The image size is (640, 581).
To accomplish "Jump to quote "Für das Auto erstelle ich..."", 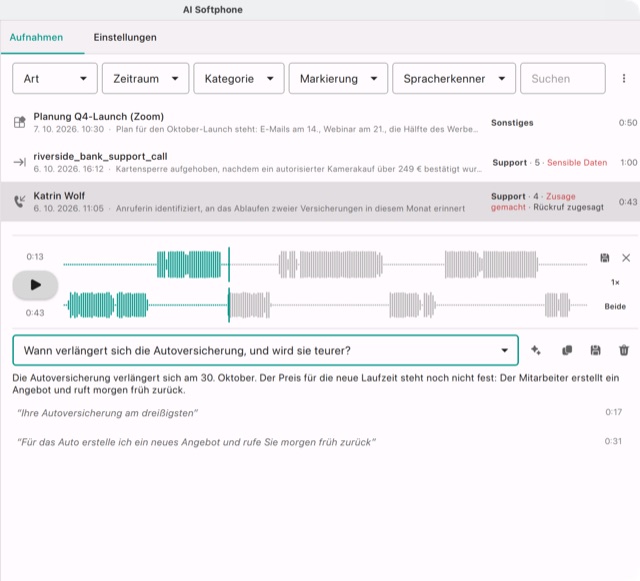I will click(x=196, y=442).
